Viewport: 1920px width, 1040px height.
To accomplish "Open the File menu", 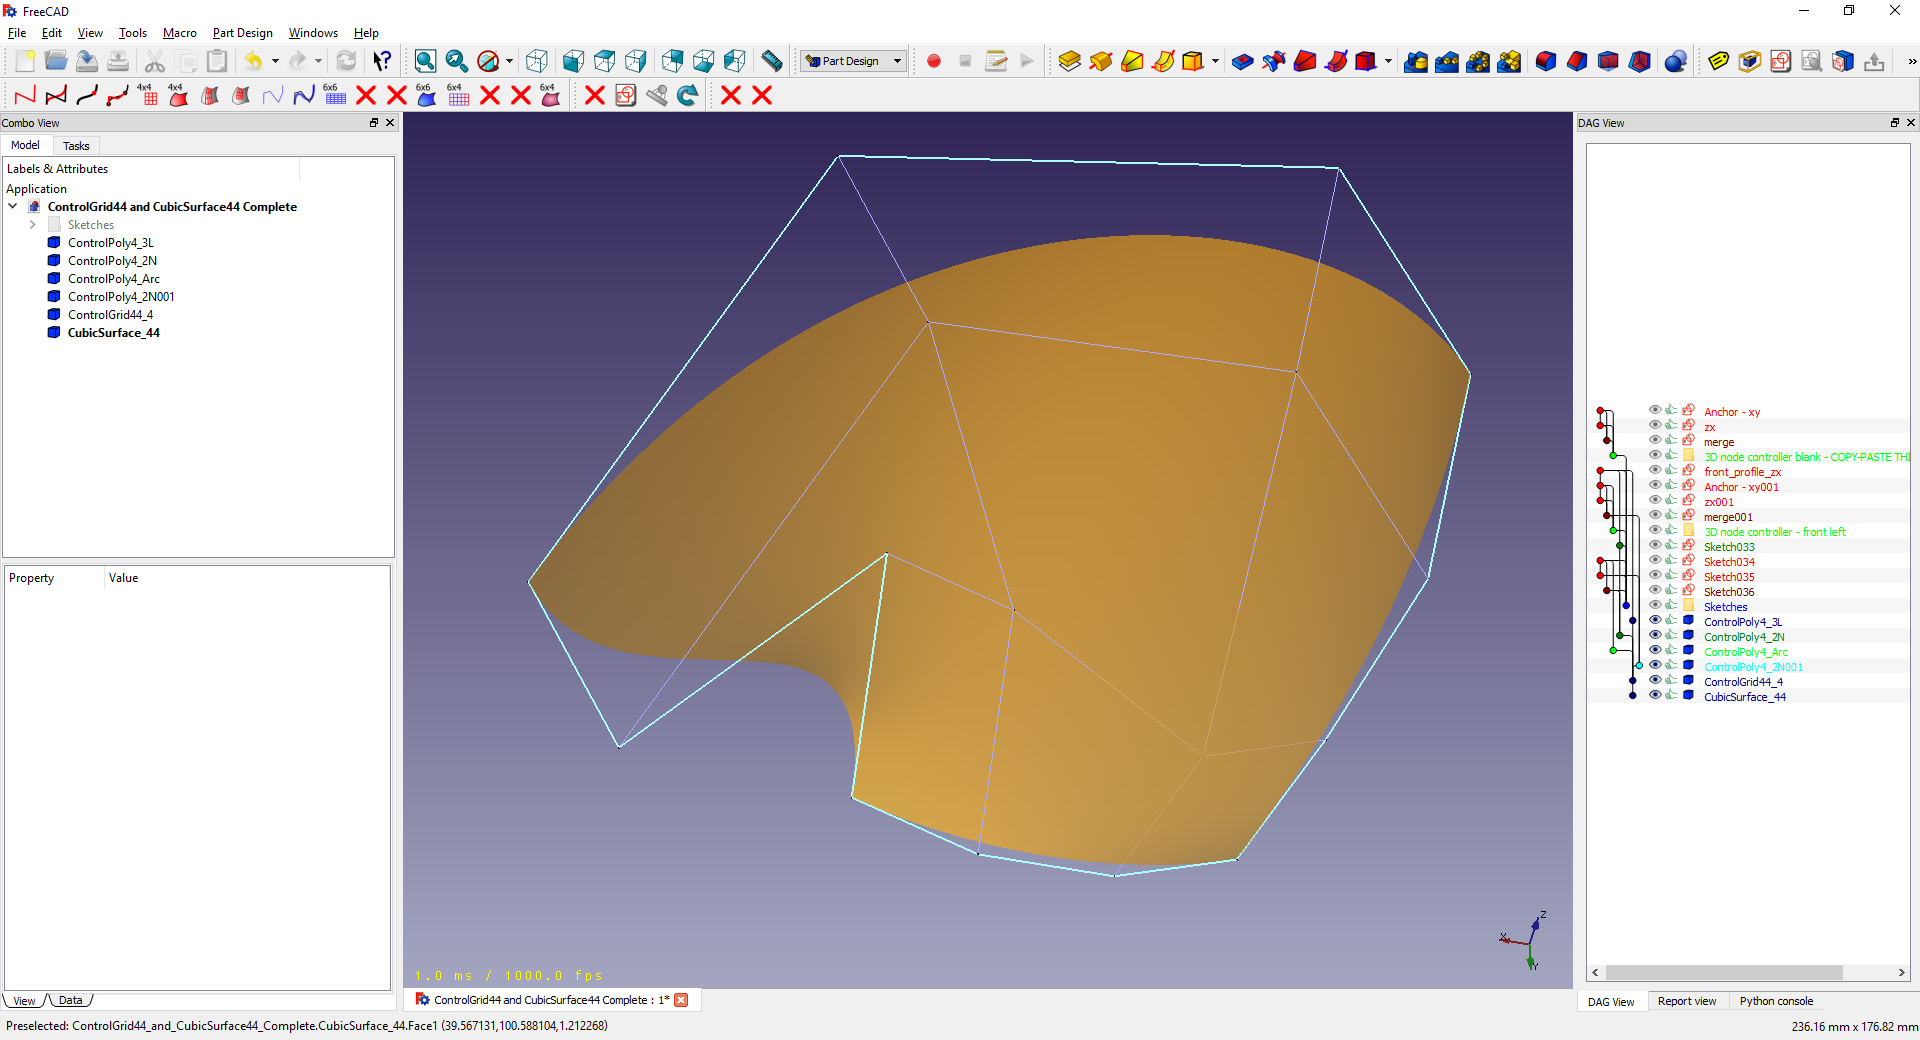I will pos(17,33).
